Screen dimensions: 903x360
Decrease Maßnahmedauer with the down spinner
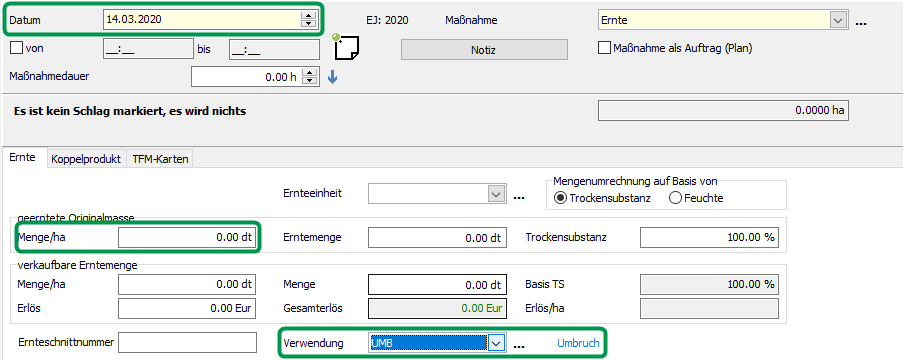pyautogui.click(x=310, y=81)
